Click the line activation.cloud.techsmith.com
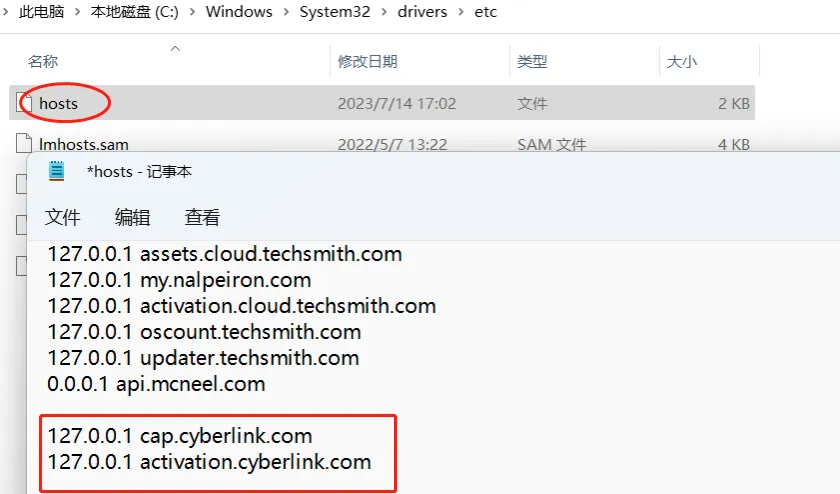This screenshot has width=840, height=494. click(242, 306)
